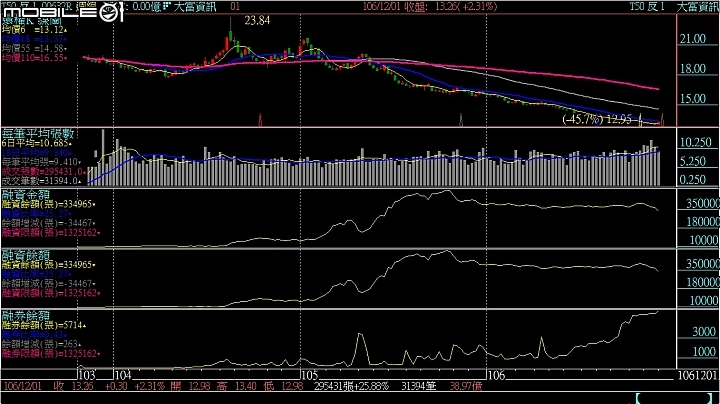Click the 103 year marker on the timeline
The width and height of the screenshot is (720, 404).
pyautogui.click(x=87, y=376)
